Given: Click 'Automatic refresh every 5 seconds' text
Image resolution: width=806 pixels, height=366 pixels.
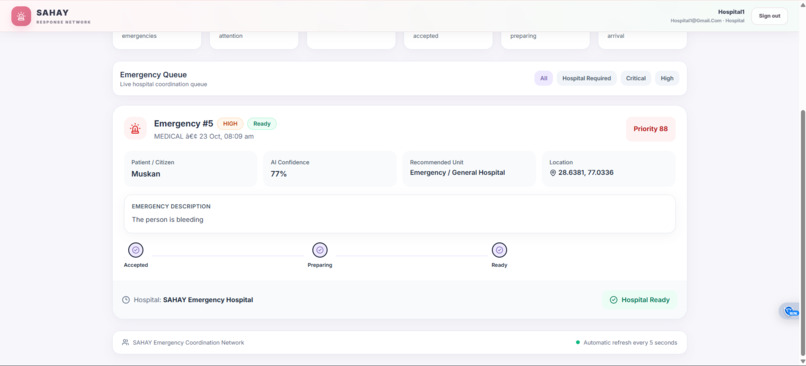Looking at the screenshot, I should click(630, 342).
